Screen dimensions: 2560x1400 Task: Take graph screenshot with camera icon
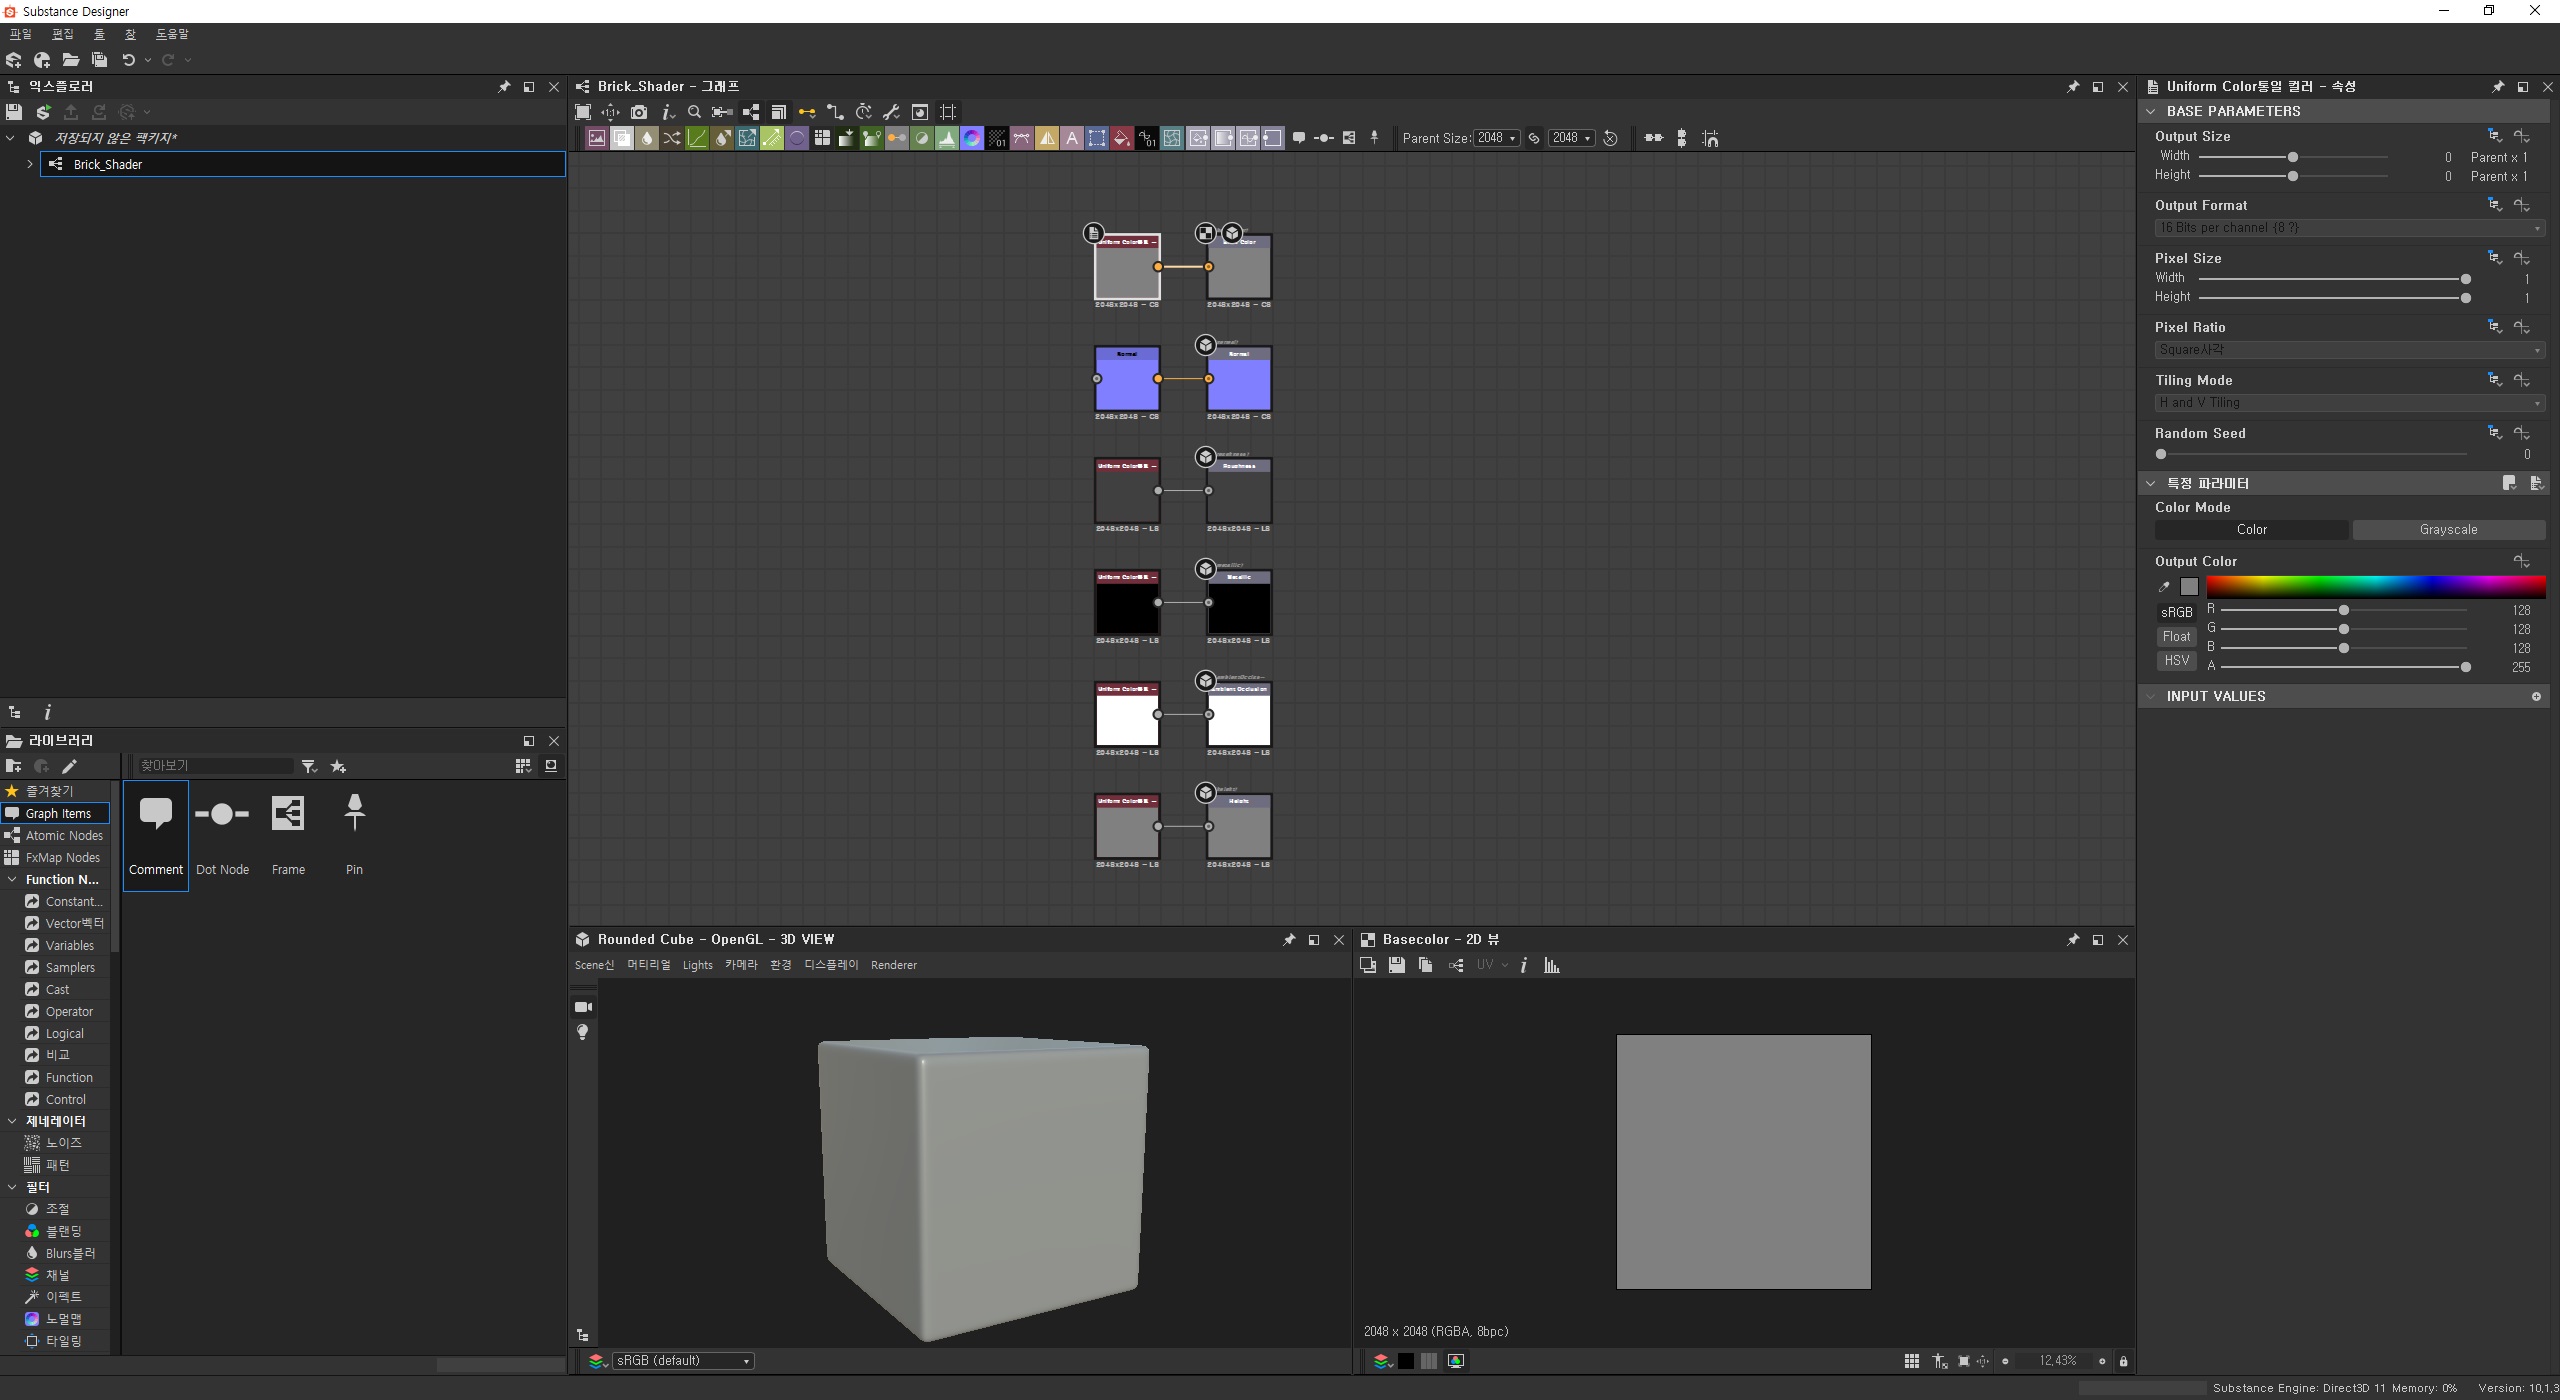639,112
